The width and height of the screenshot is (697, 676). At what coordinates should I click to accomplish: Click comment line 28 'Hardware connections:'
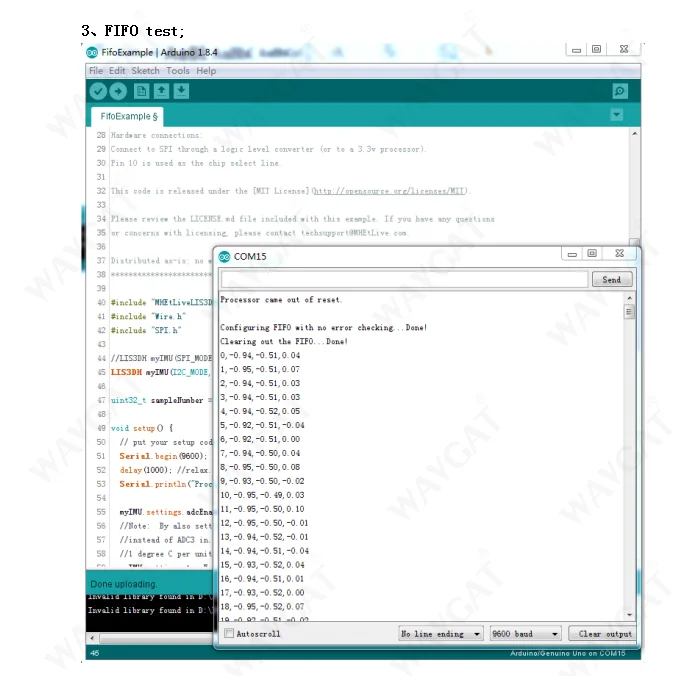click(x=156, y=135)
